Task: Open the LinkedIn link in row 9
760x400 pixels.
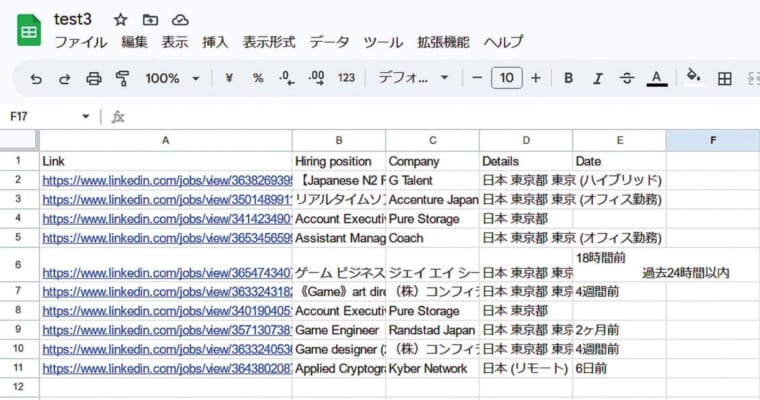Action: (167, 330)
